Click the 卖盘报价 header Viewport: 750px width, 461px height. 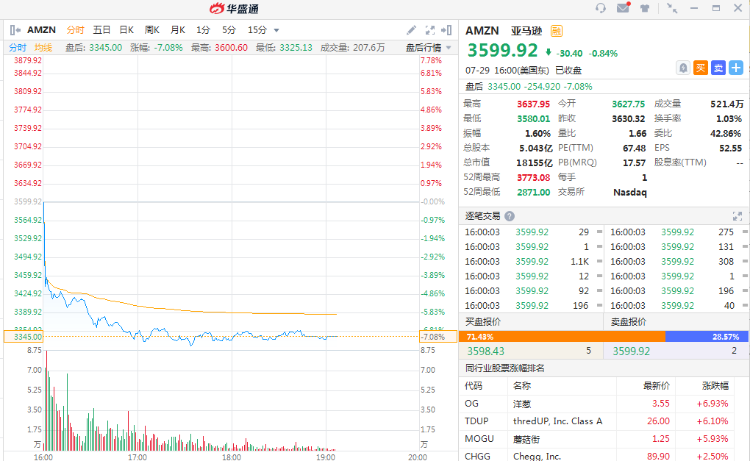tap(628, 322)
